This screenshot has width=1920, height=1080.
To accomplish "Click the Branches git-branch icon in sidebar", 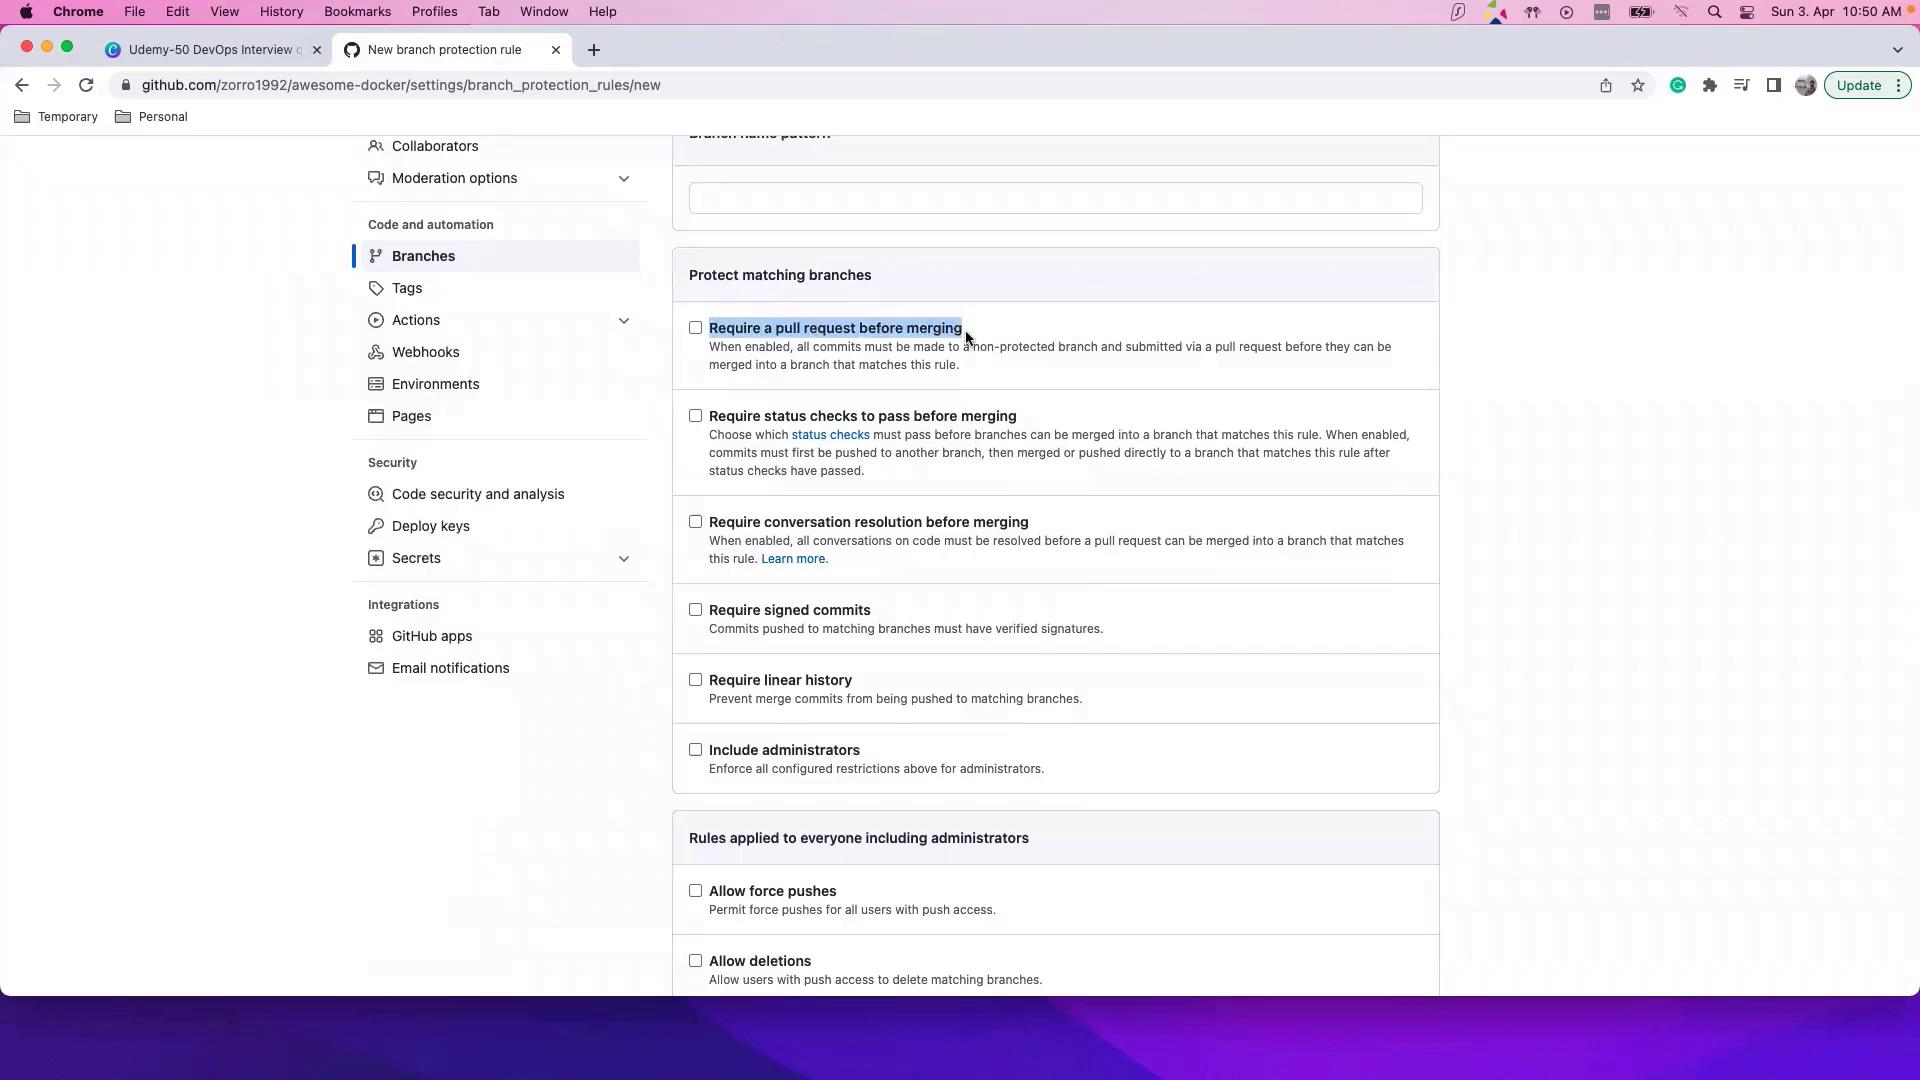I will (x=376, y=256).
